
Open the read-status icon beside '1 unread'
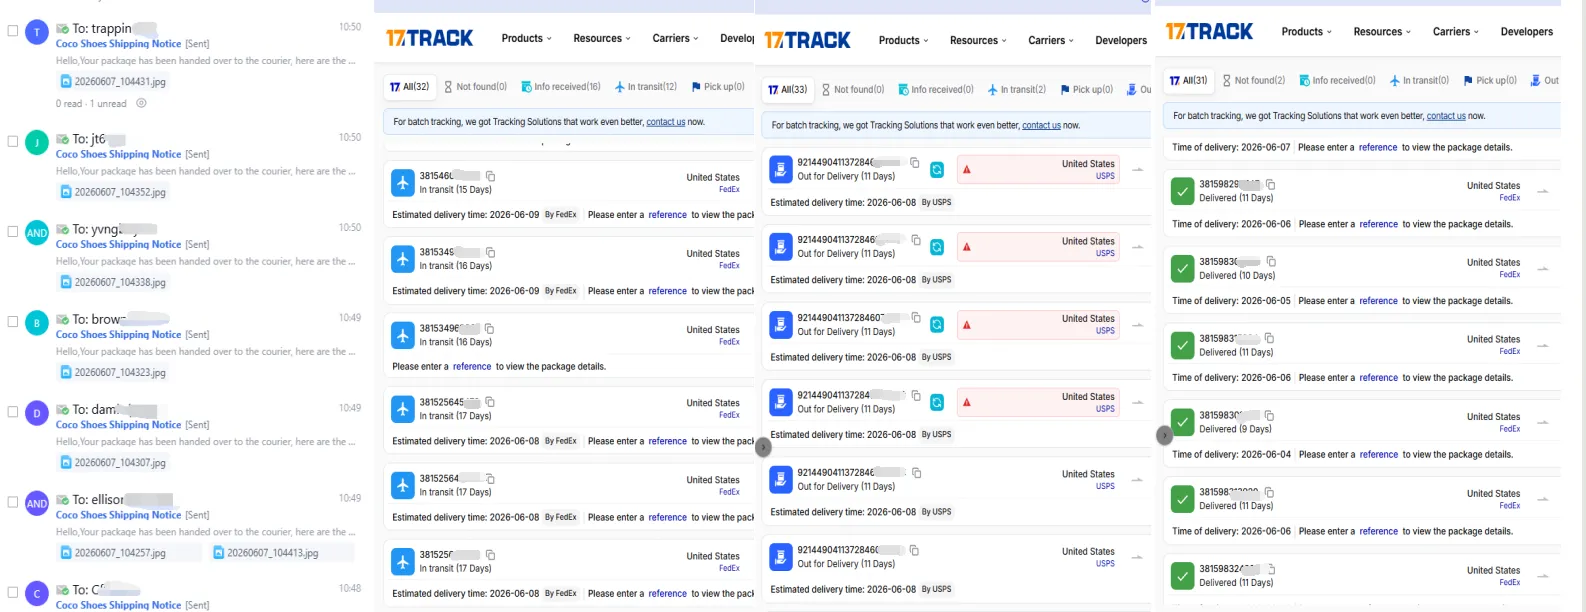(x=141, y=103)
